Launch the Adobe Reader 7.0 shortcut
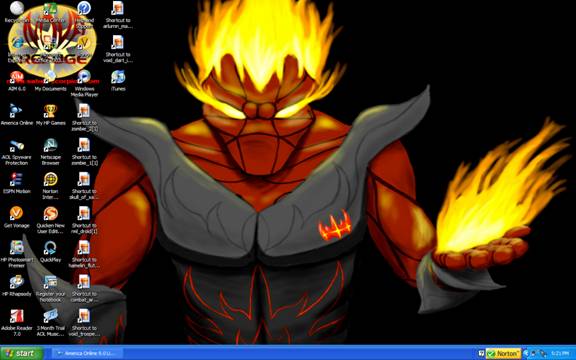The width and height of the screenshot is (576, 360). point(17,316)
